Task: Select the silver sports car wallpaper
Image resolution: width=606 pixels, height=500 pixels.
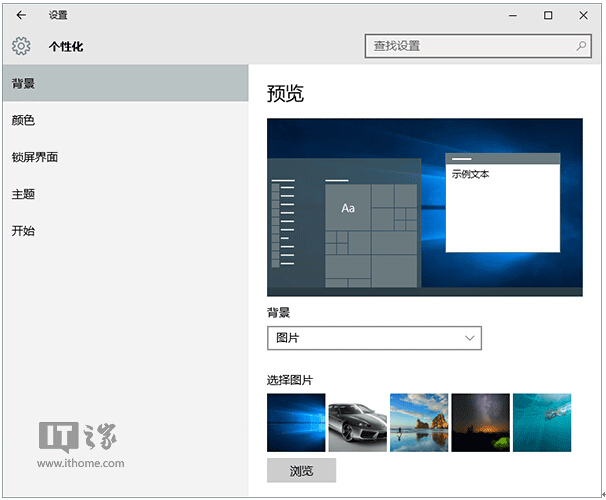Action: pyautogui.click(x=357, y=422)
